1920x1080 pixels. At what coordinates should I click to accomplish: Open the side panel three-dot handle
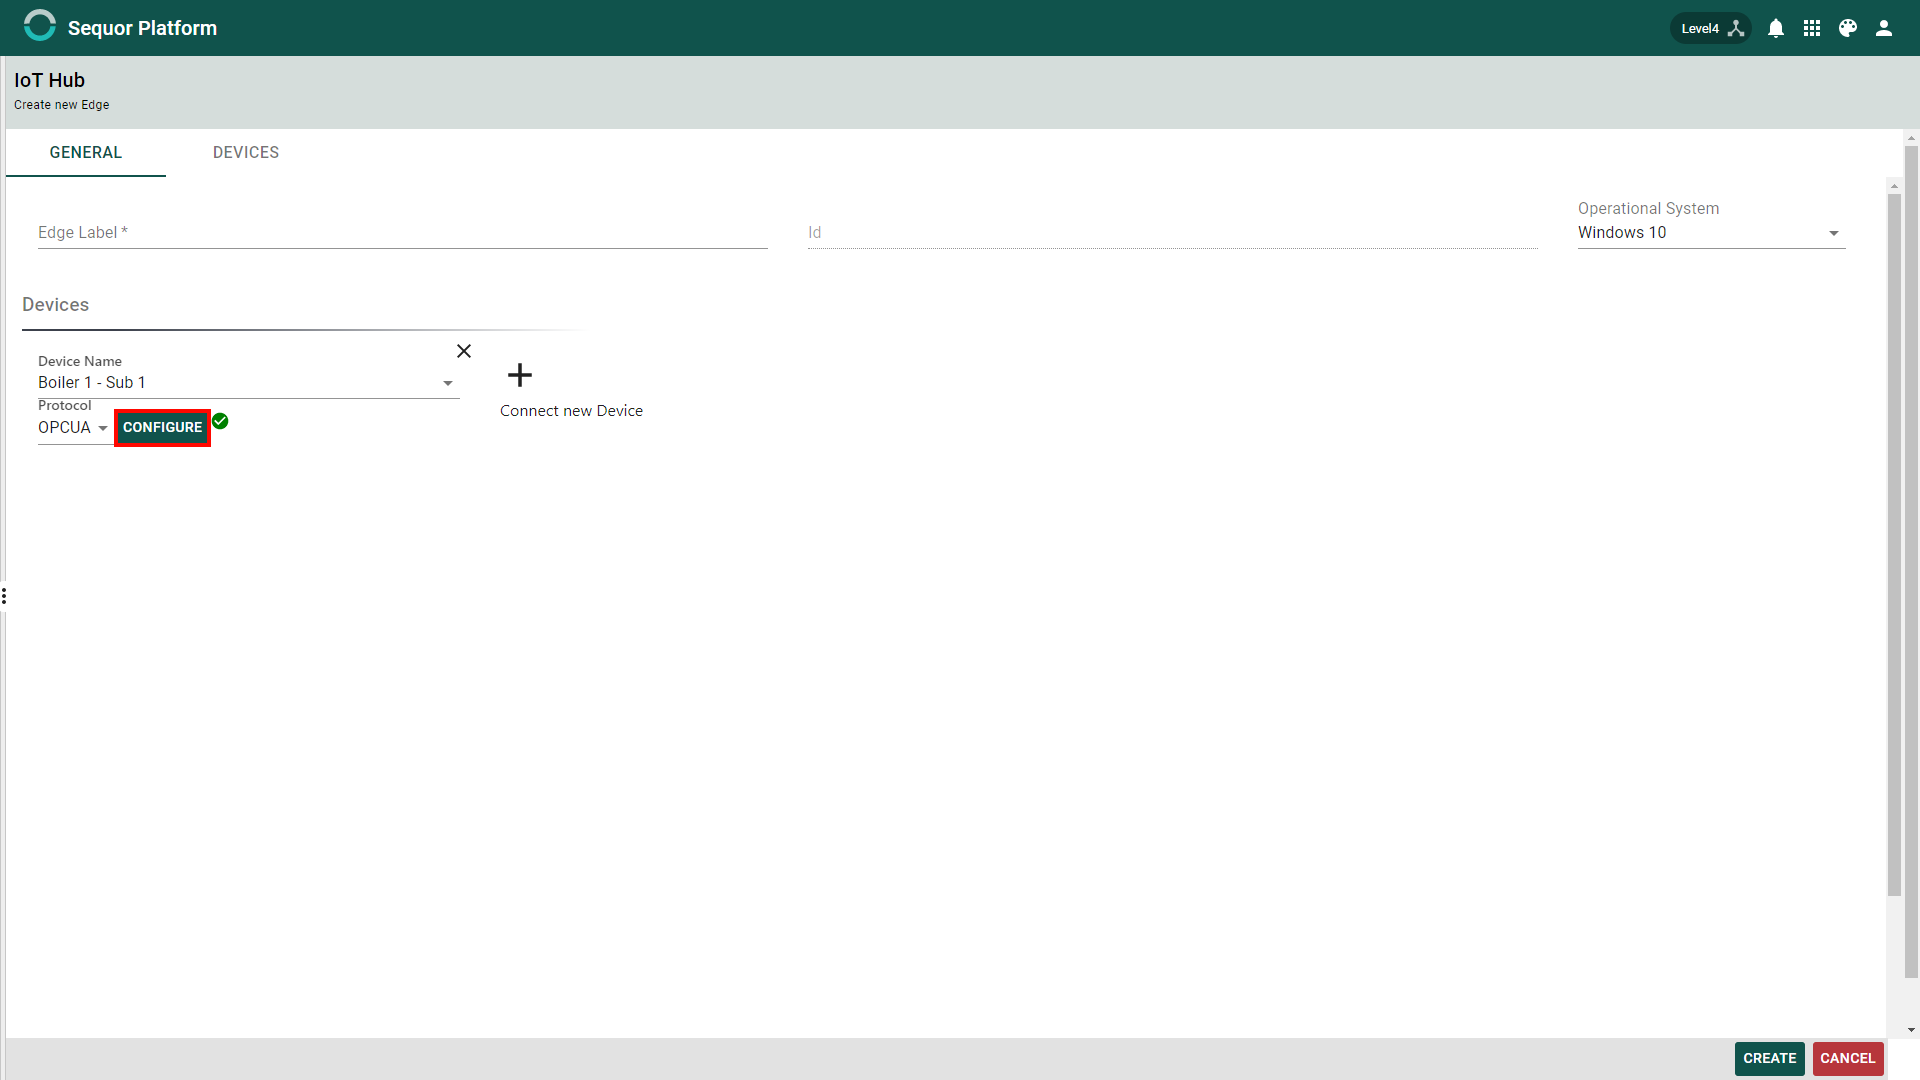[4, 596]
